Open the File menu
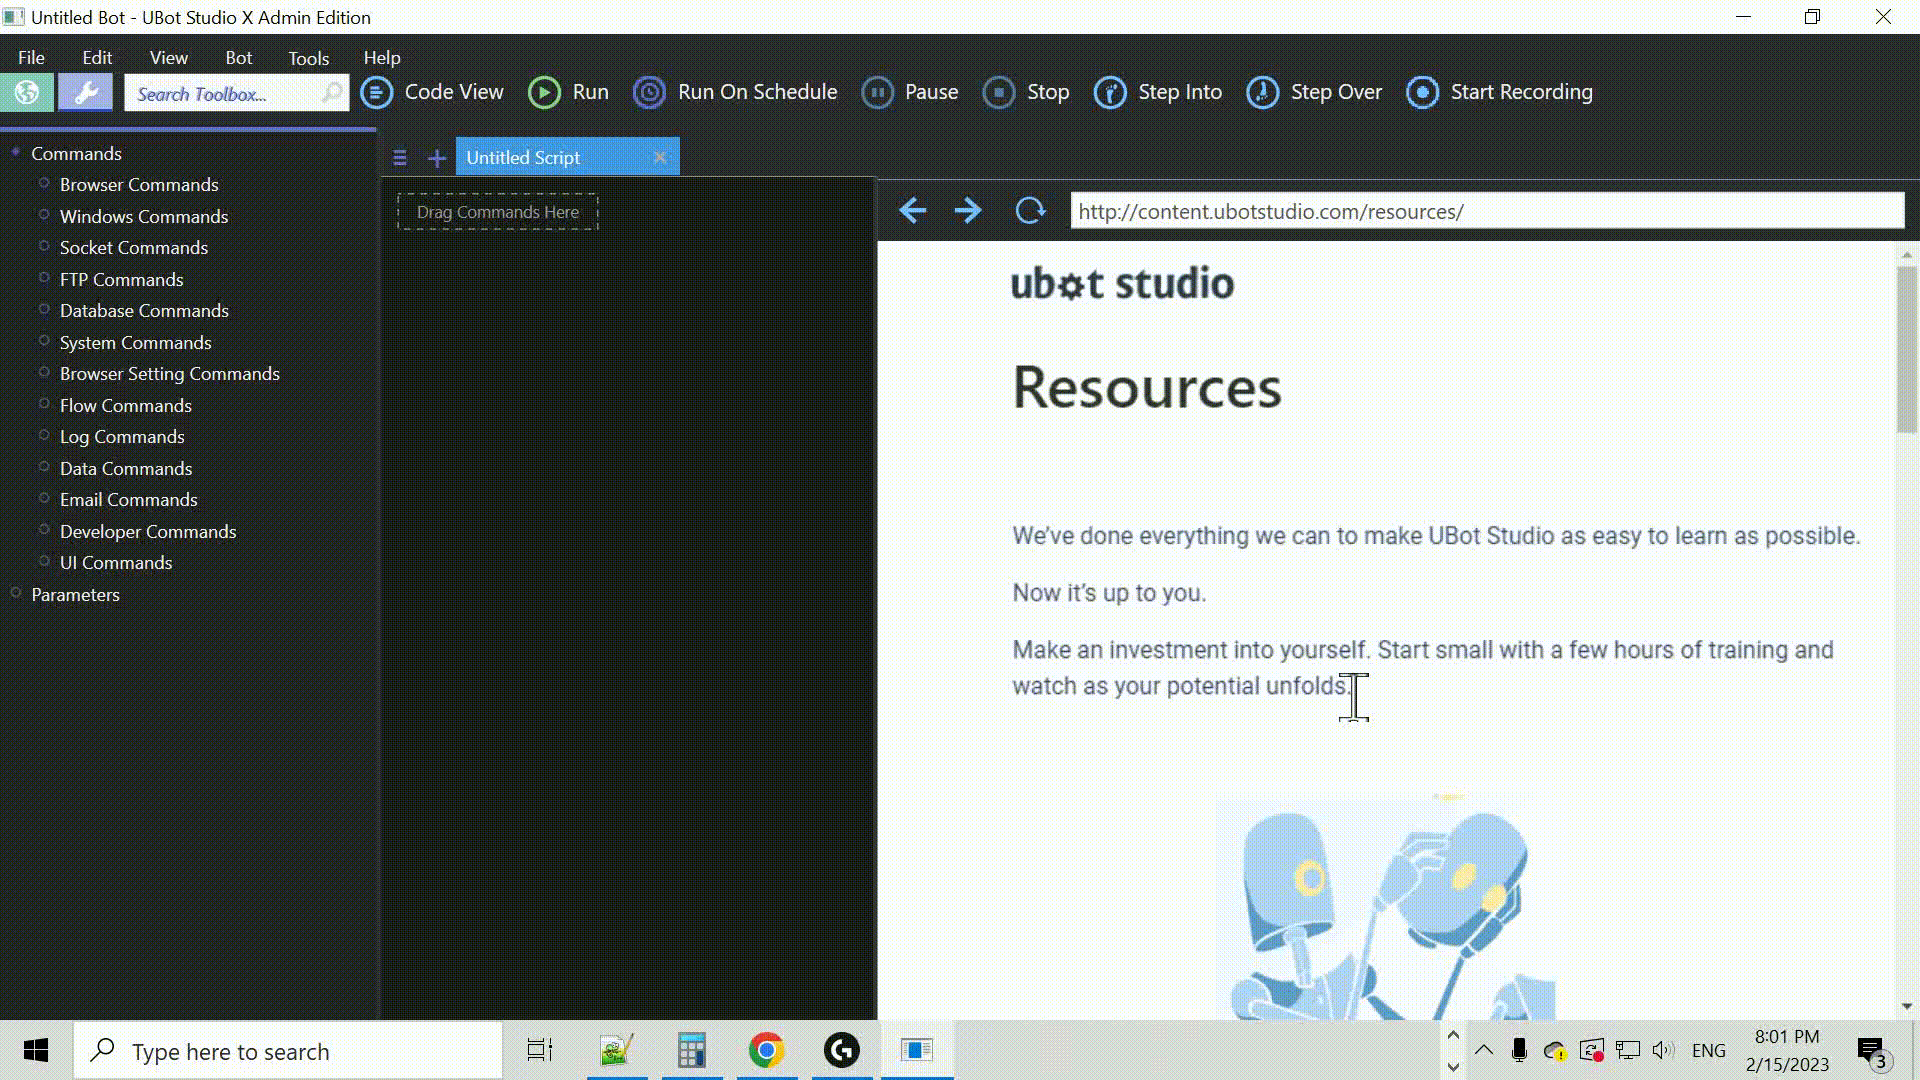Viewport: 1920px width, 1080px height. point(31,58)
